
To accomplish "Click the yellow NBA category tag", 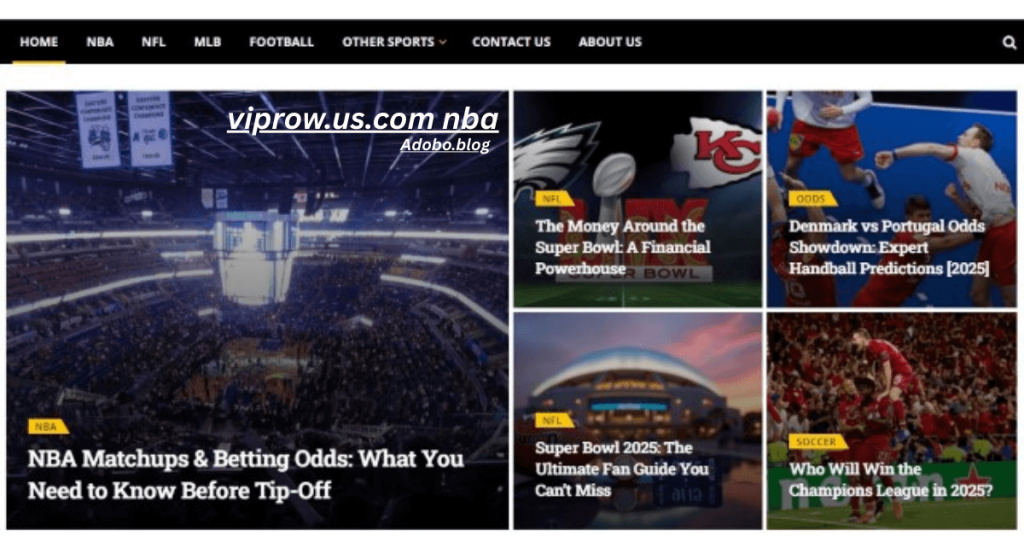I will point(47,426).
